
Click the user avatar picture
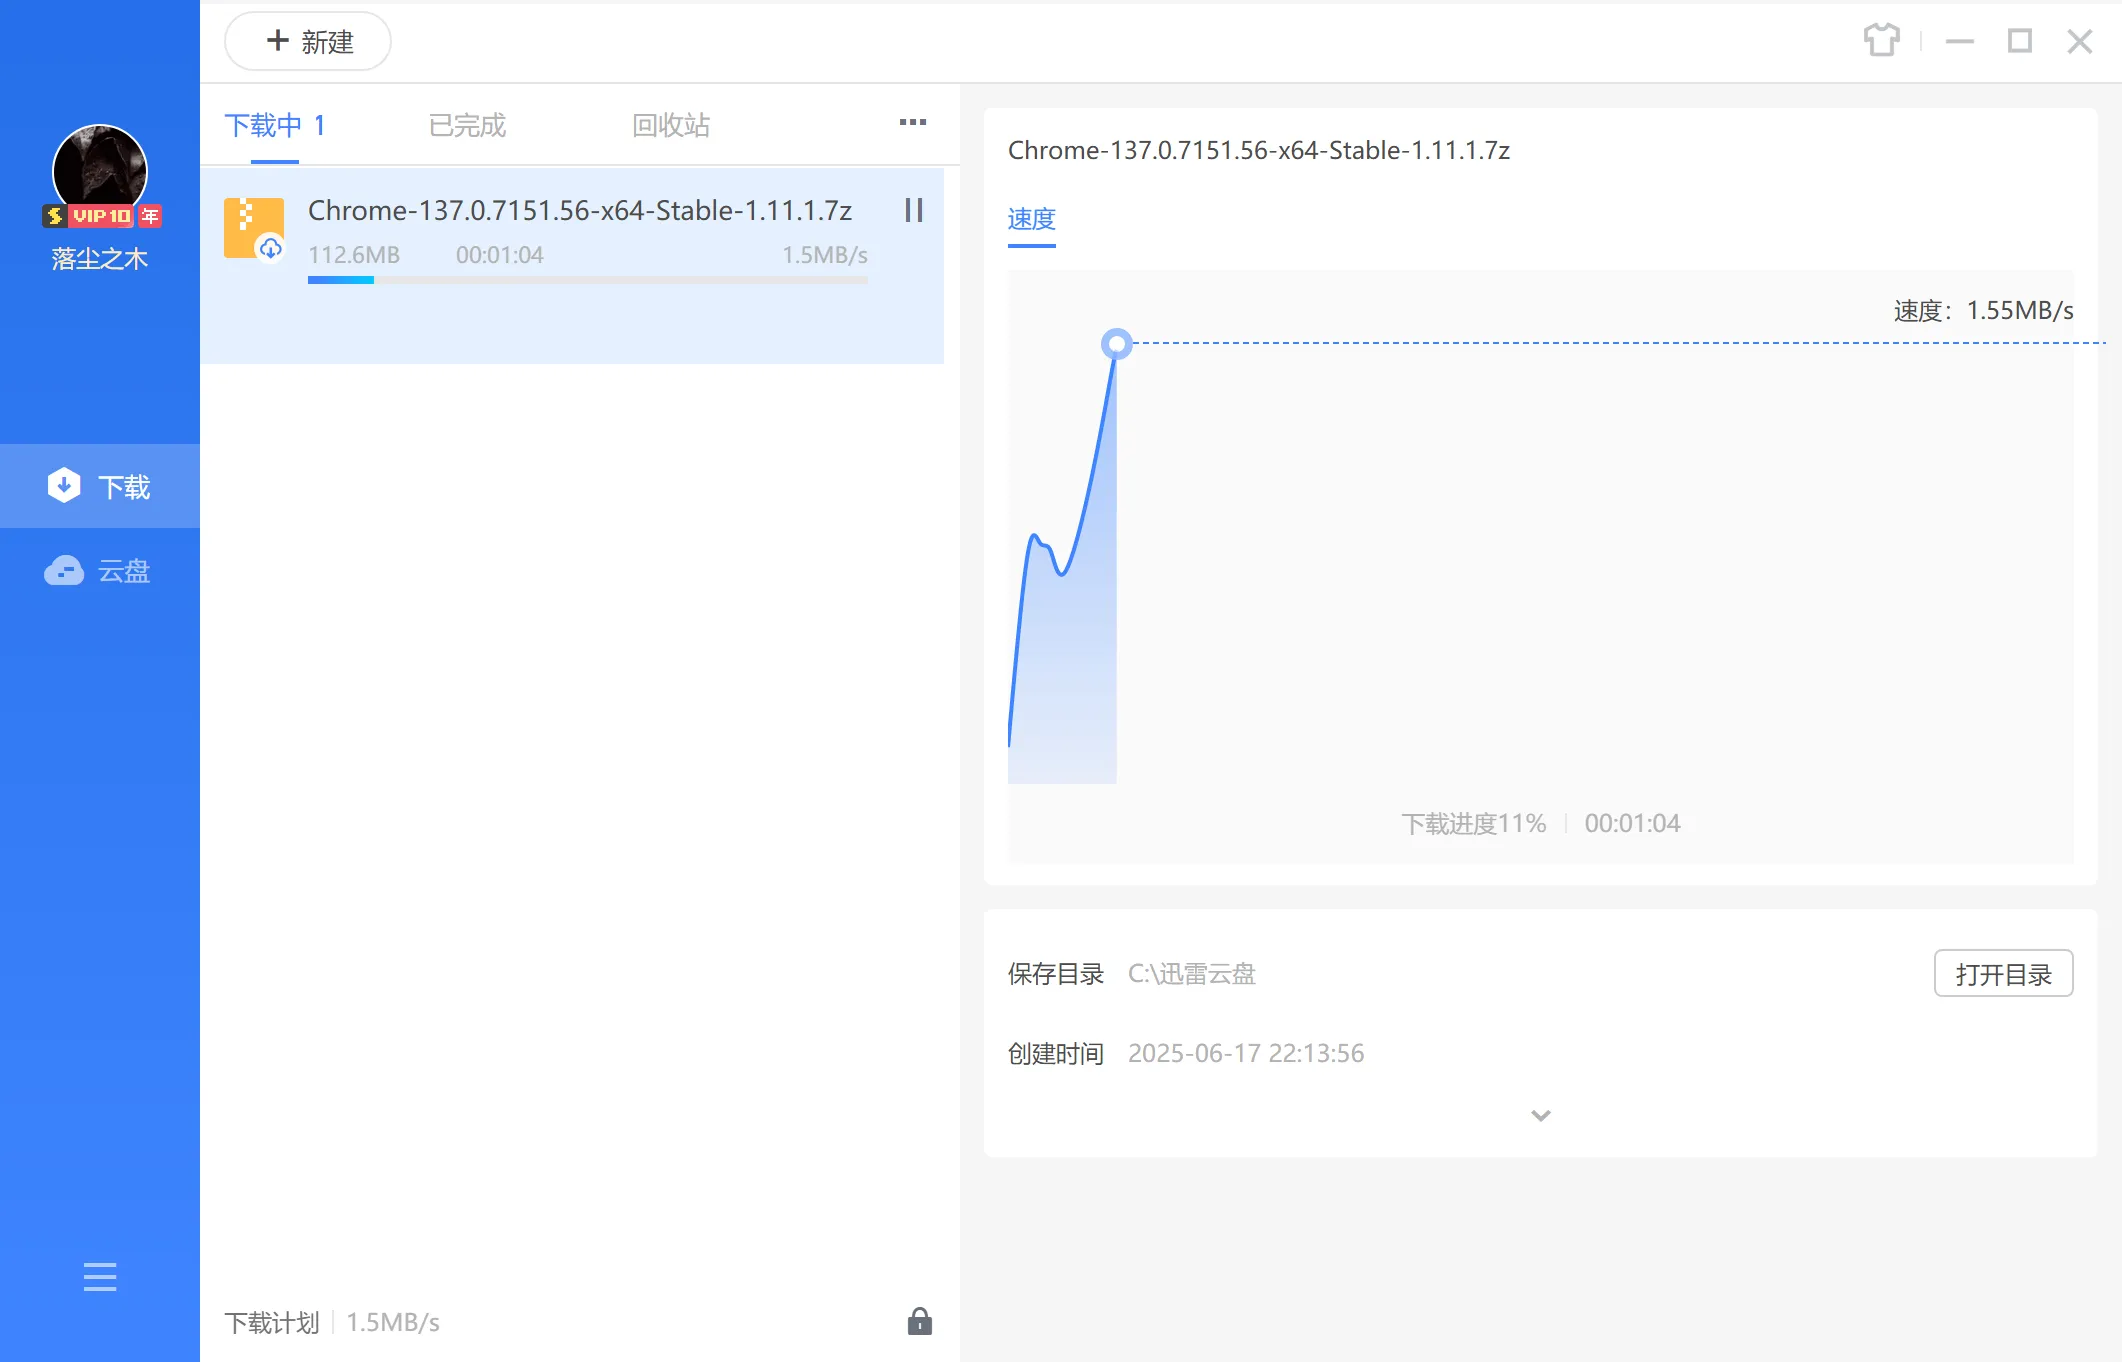click(x=100, y=170)
